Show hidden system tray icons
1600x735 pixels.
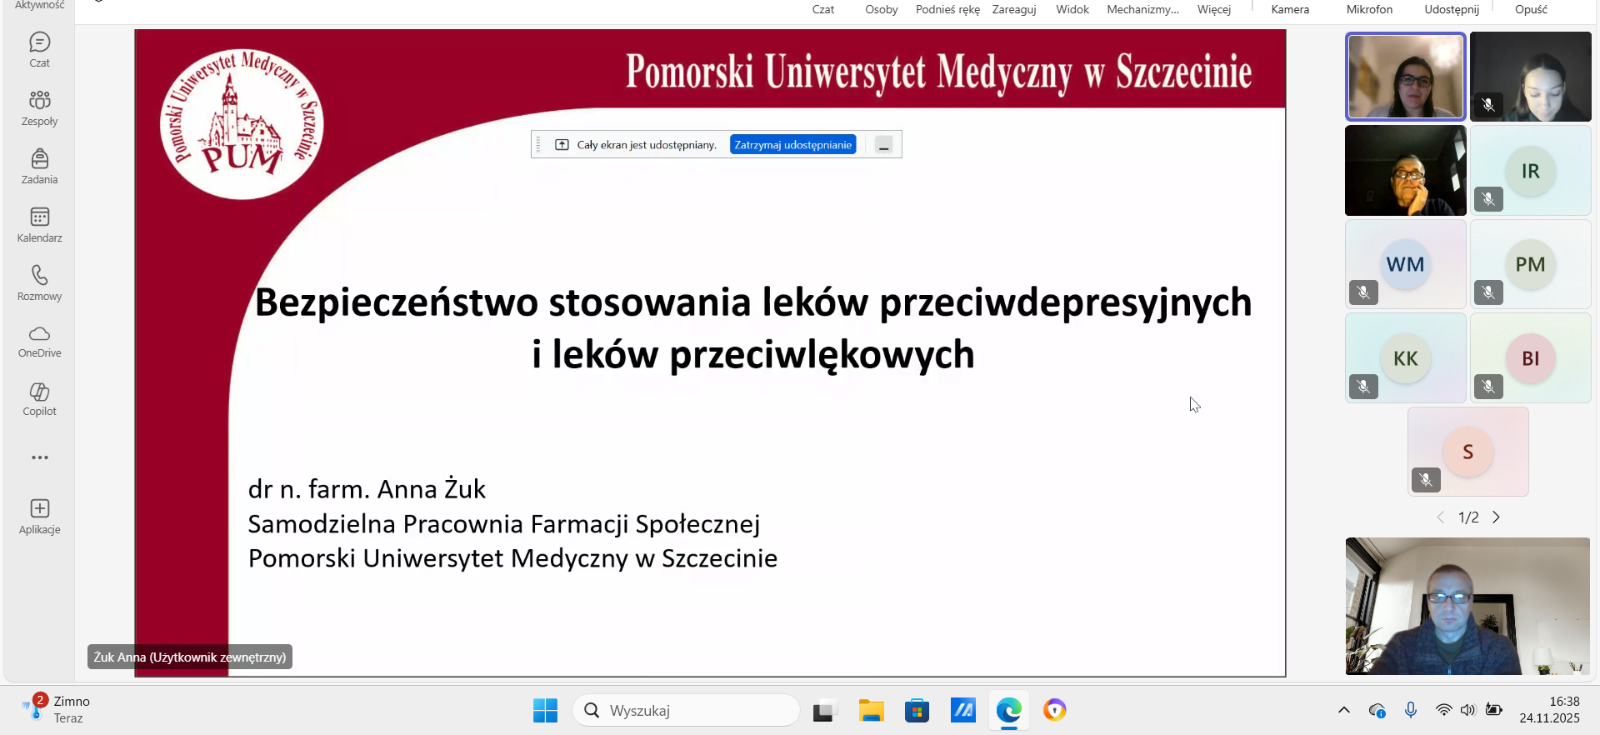pyautogui.click(x=1343, y=710)
